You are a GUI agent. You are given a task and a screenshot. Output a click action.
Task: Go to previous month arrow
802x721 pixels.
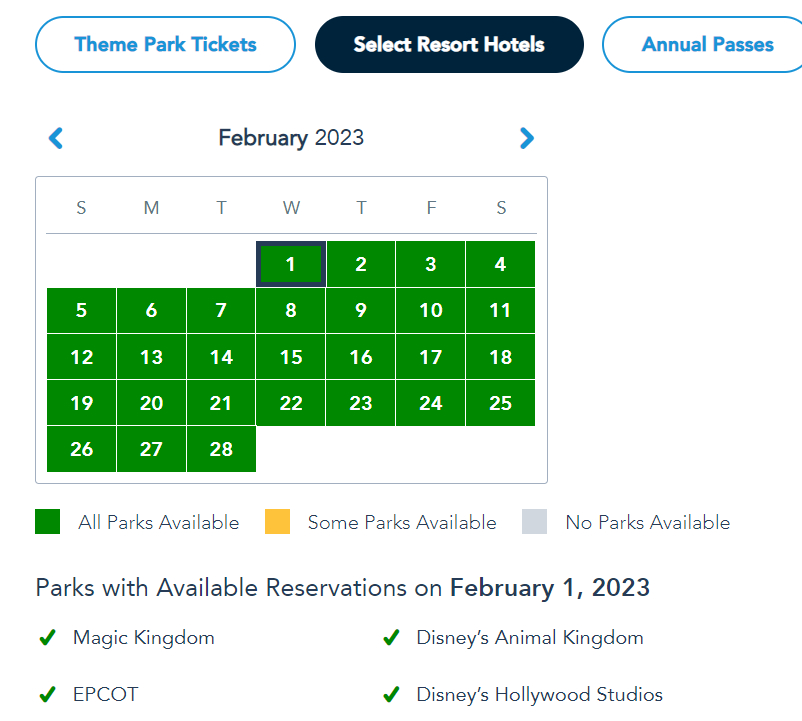click(x=56, y=138)
